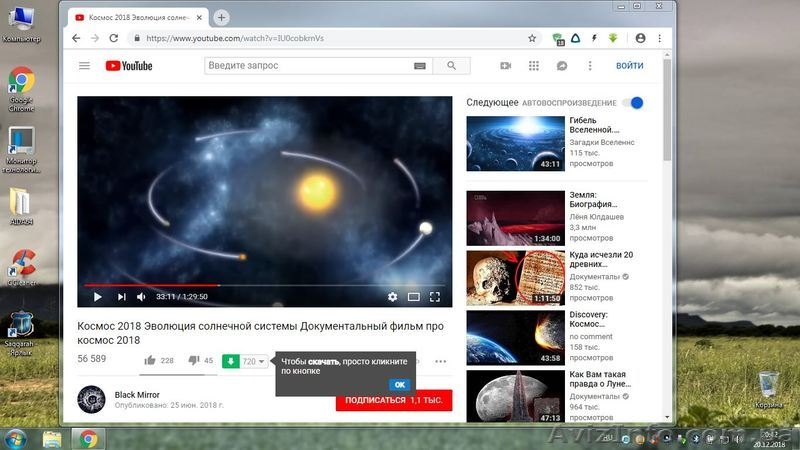Screen dimensions: 800x450
Task: Select the Google Chrome desktop shortcut
Action: 21,89
